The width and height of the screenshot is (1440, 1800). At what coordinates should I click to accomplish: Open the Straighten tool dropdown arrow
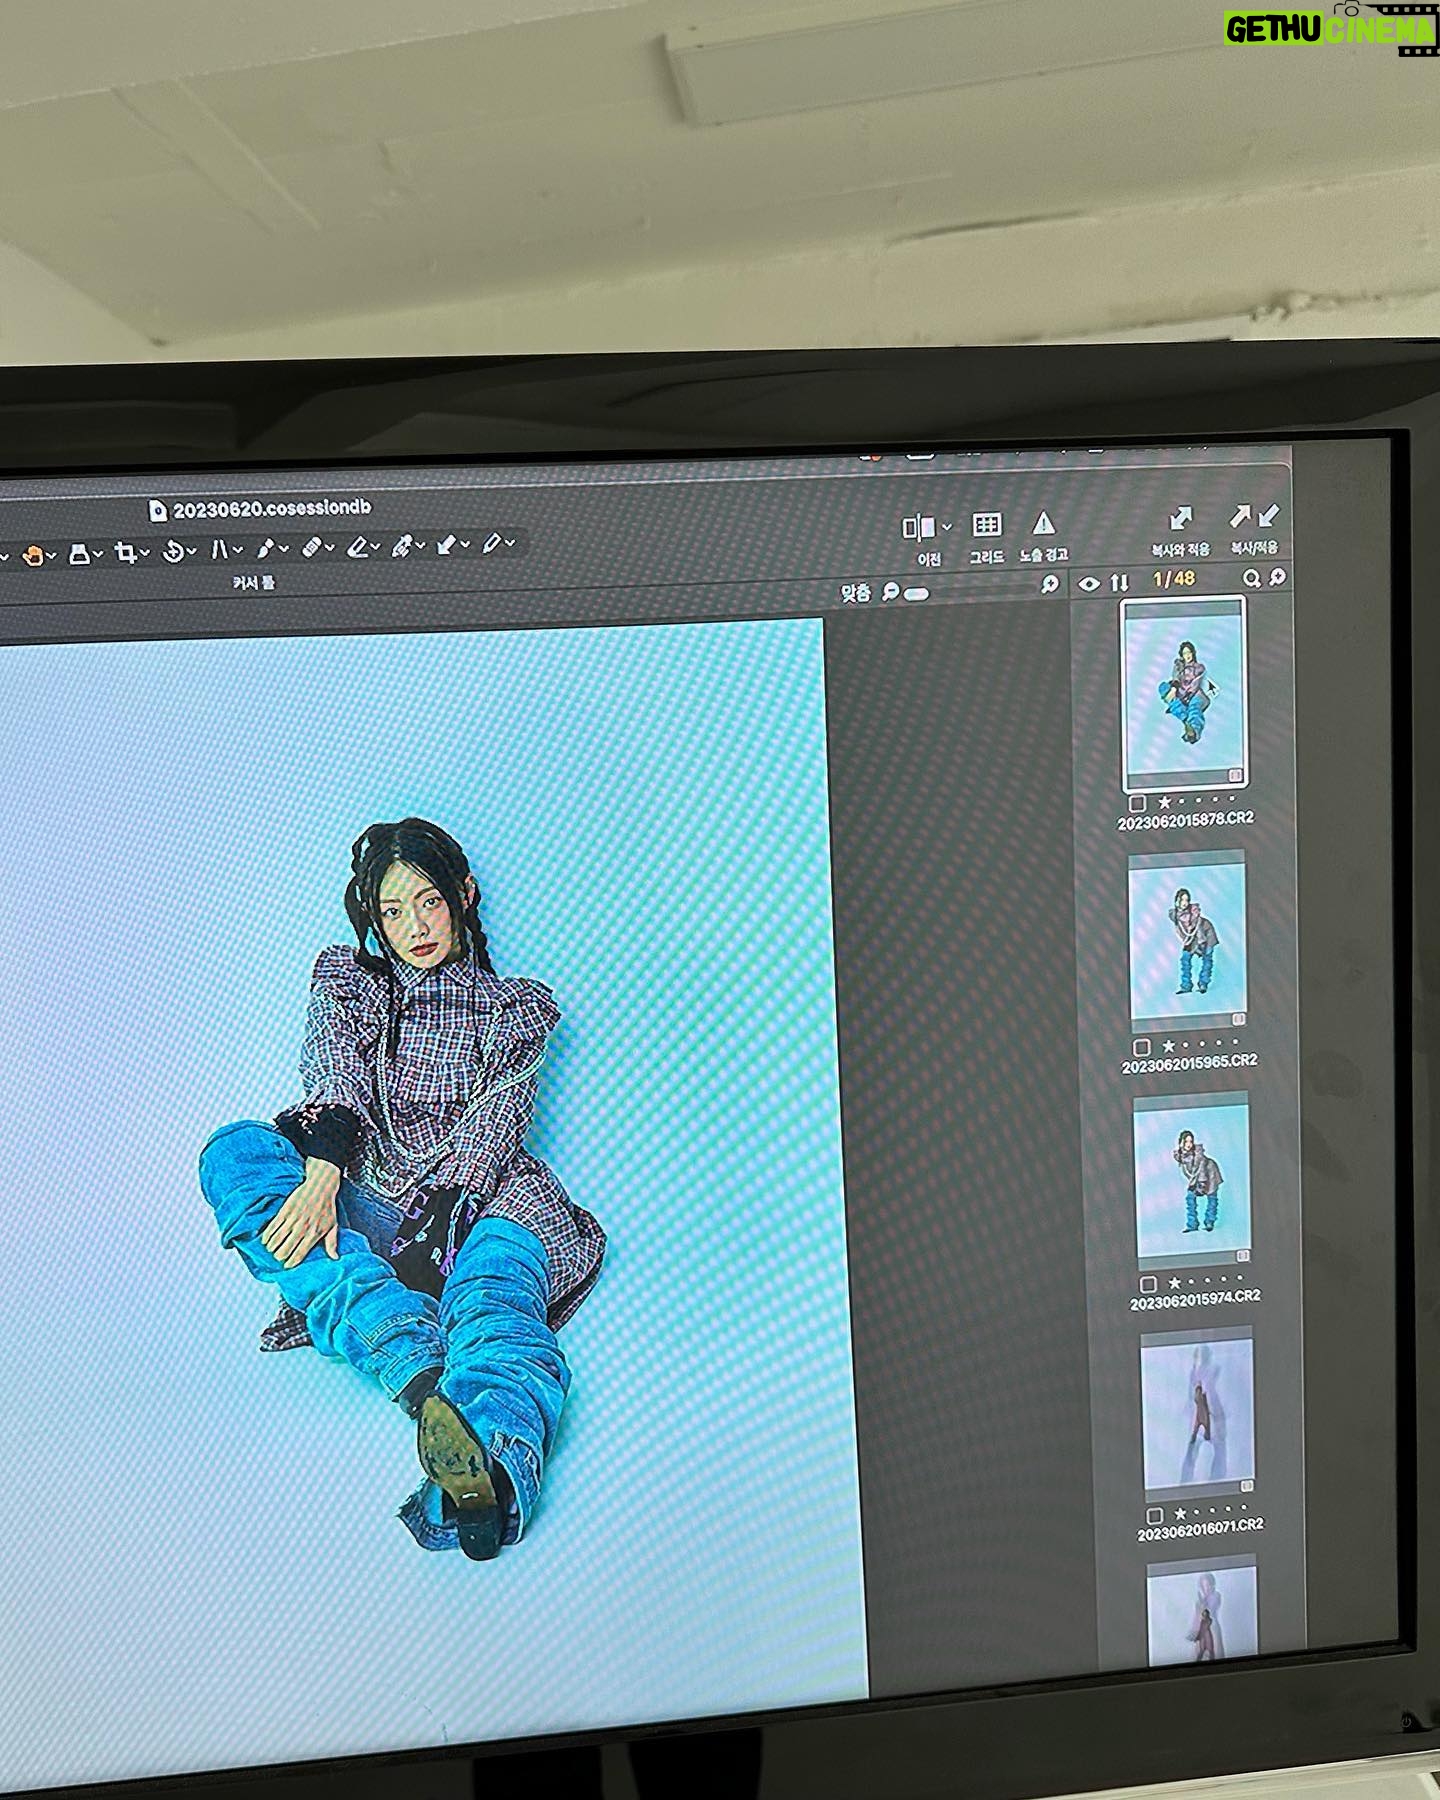point(191,550)
